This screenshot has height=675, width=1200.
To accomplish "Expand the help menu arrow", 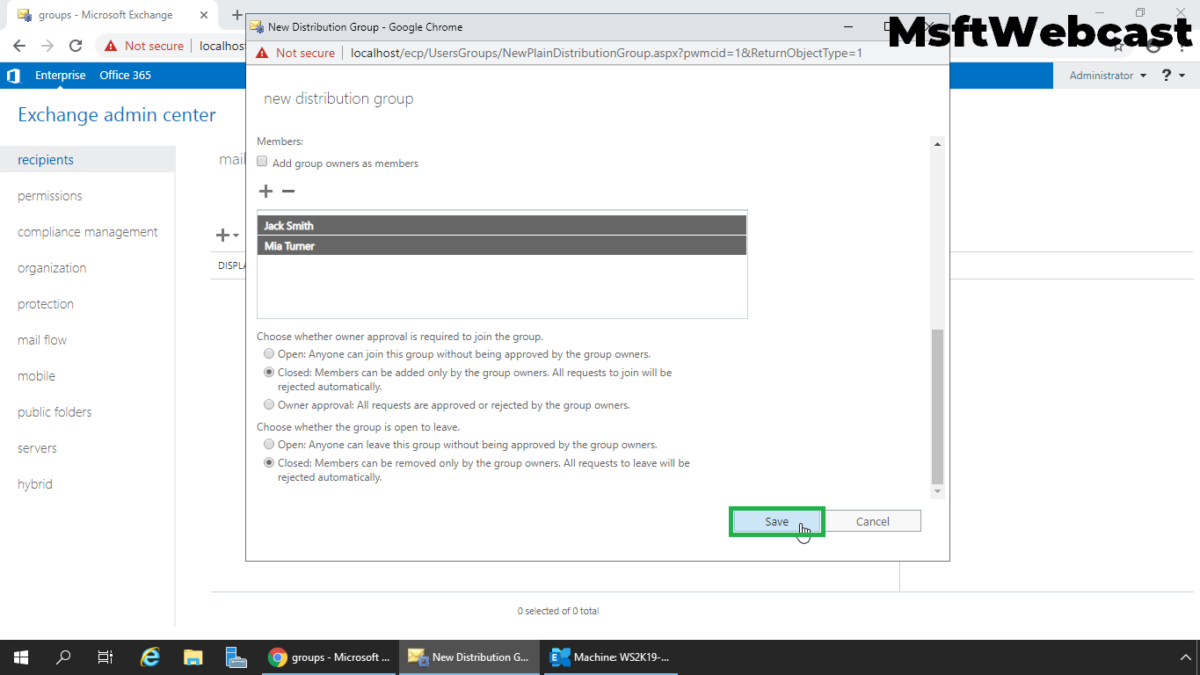I will (x=1184, y=75).
